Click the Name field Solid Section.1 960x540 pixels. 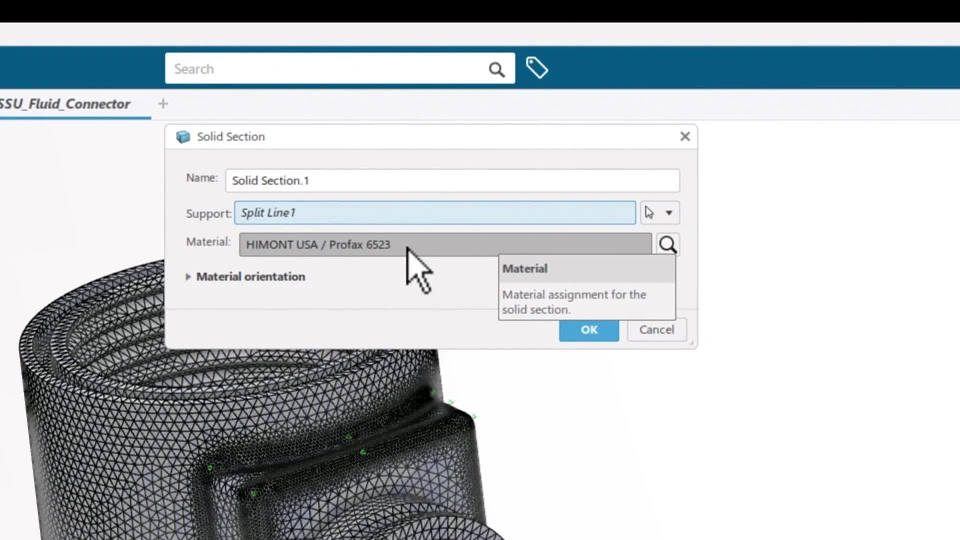(452, 181)
